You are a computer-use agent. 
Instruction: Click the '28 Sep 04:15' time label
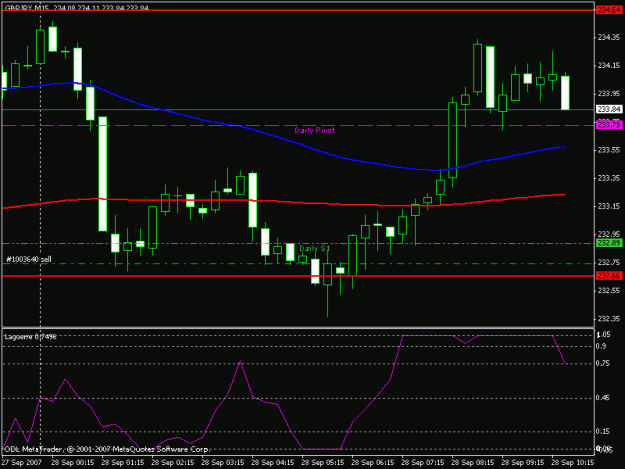pyautogui.click(x=273, y=463)
